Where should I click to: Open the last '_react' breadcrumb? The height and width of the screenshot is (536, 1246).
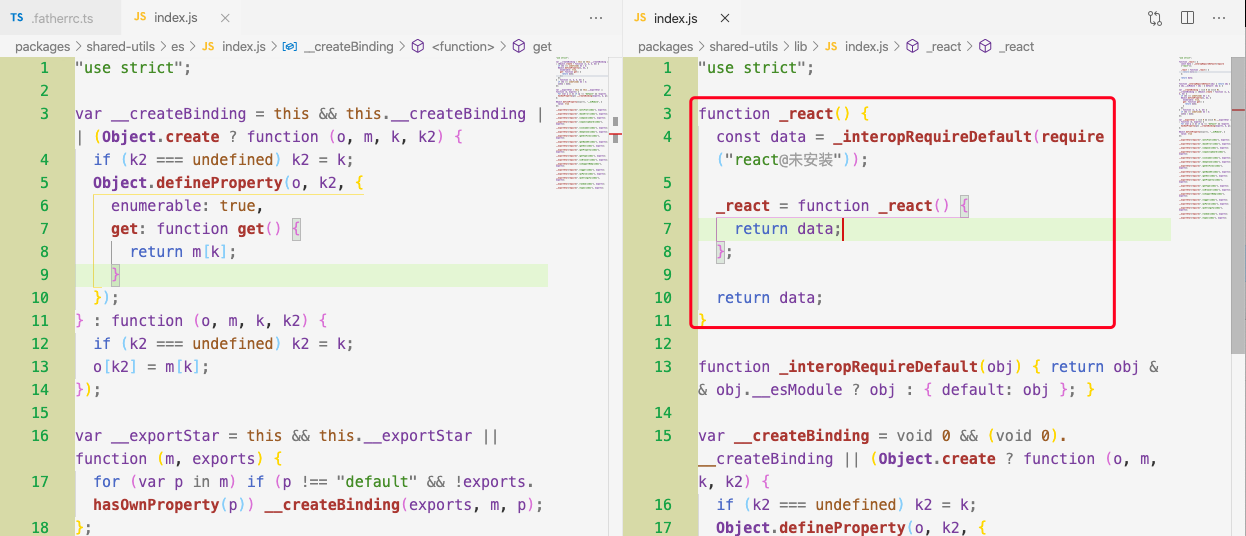click(1006, 46)
